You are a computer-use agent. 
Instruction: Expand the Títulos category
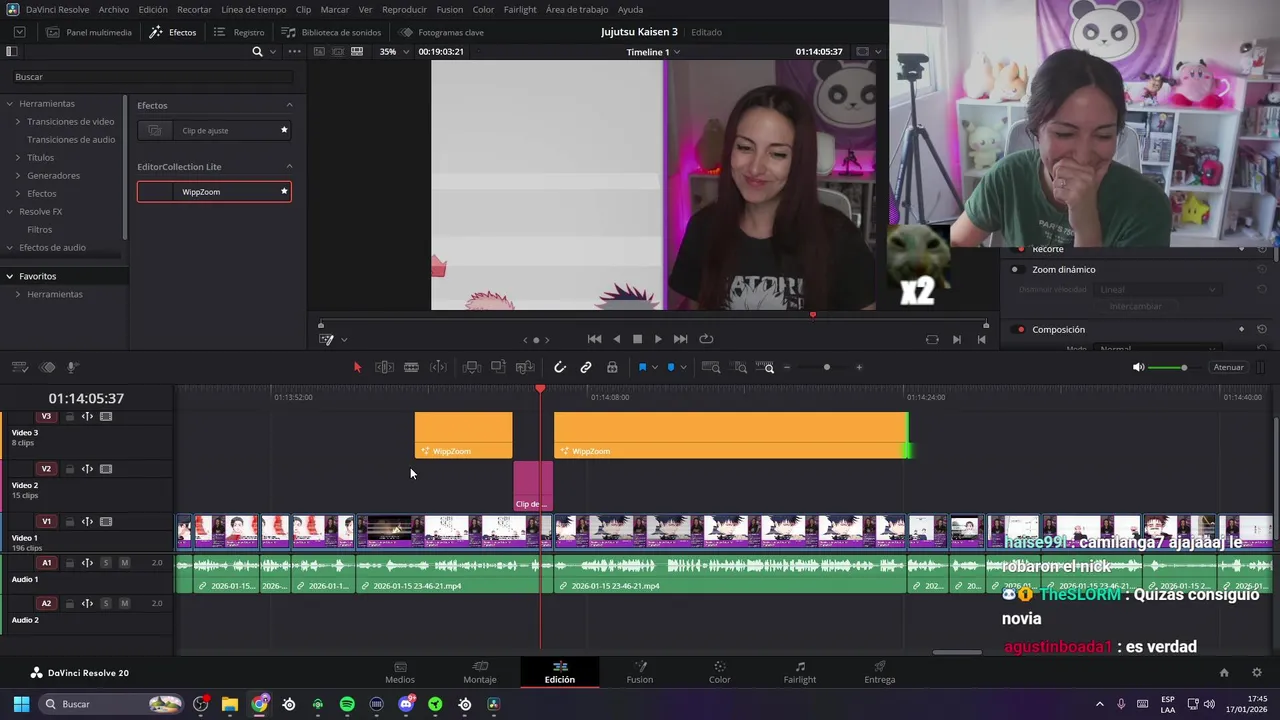pos(18,157)
